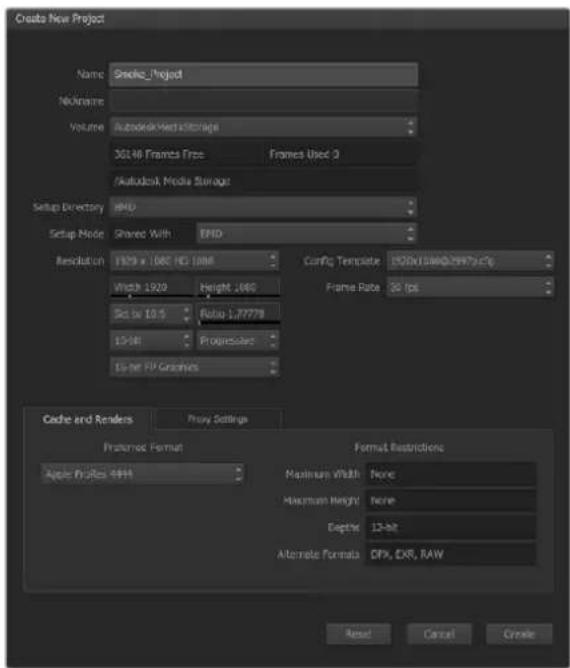This screenshot has width=570, height=668.
Task: Click the Cancel button
Action: (439, 634)
